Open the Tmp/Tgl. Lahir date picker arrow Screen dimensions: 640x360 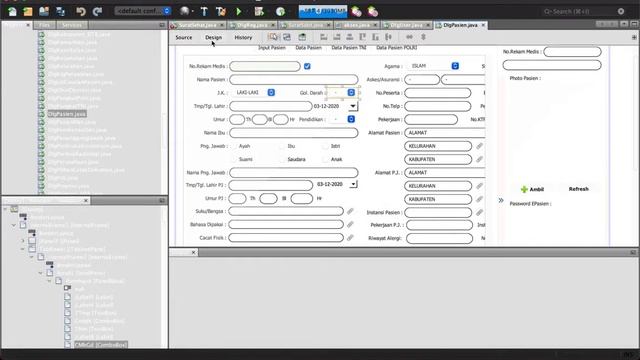pyautogui.click(x=353, y=106)
